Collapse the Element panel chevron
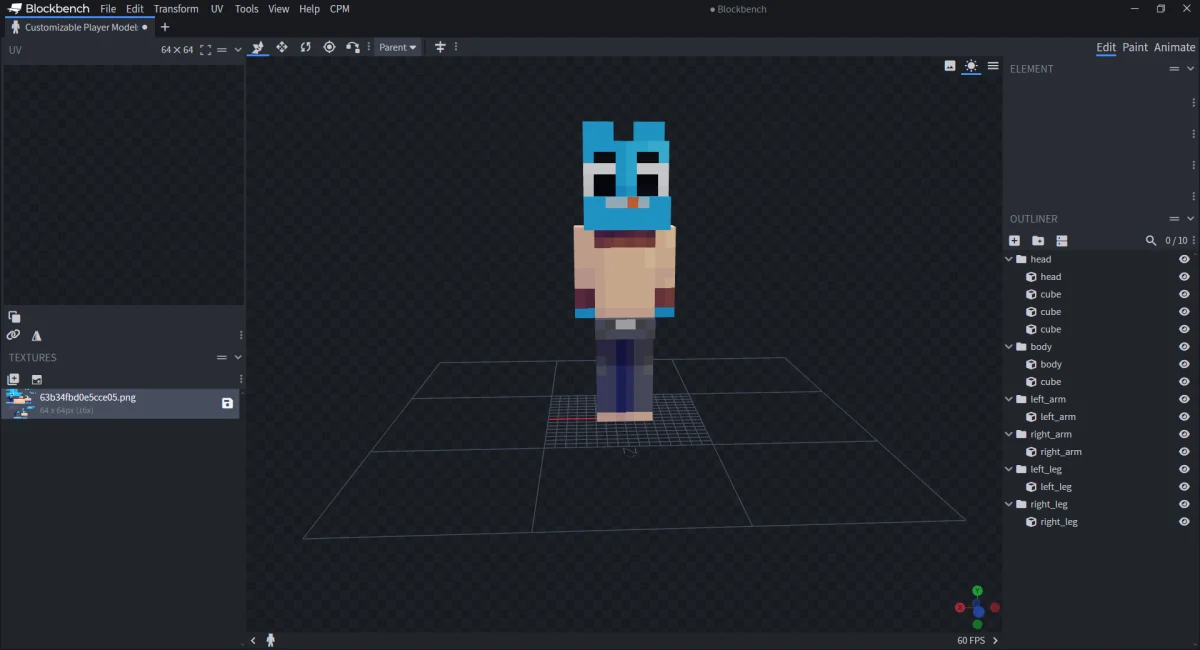This screenshot has width=1200, height=650. [1190, 69]
